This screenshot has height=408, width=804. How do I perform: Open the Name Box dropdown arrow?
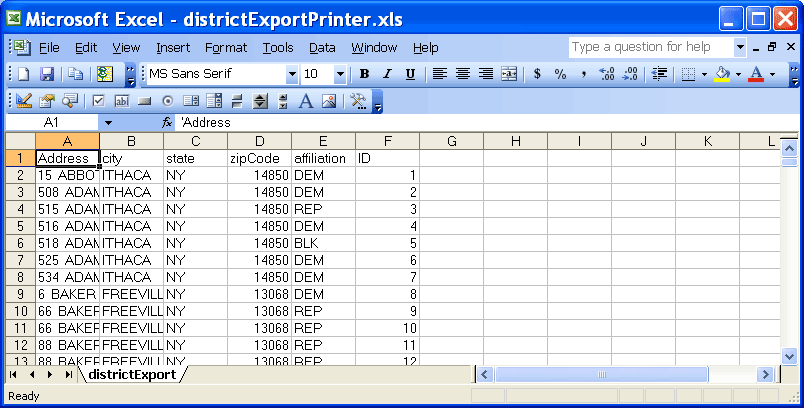pos(107,122)
